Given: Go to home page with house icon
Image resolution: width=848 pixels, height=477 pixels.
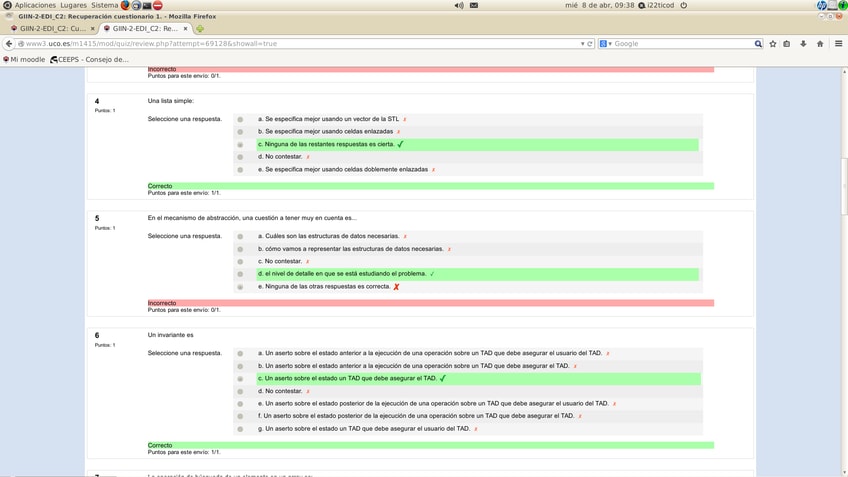Looking at the screenshot, I should pyautogui.click(x=820, y=44).
